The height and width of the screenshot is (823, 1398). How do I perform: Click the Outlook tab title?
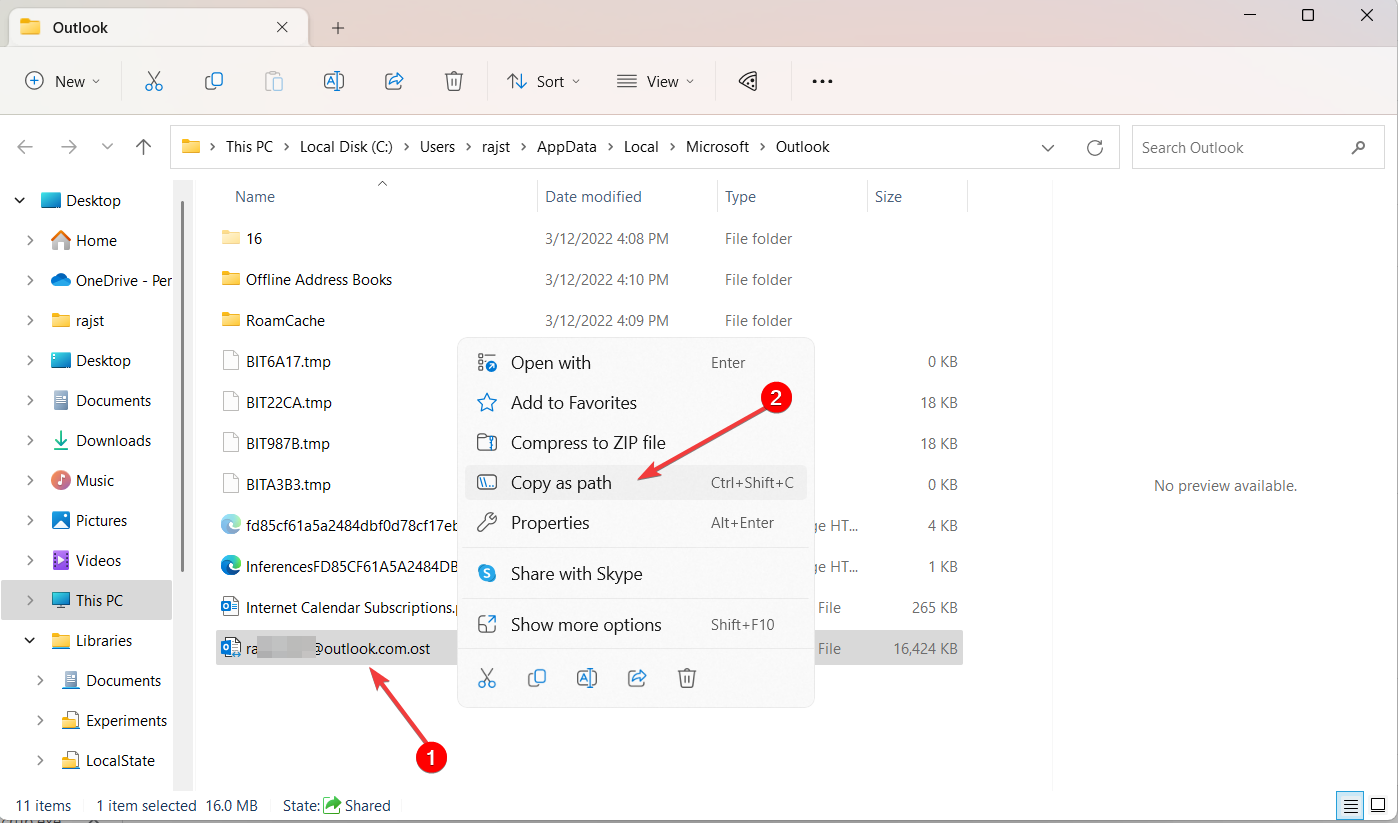point(80,28)
